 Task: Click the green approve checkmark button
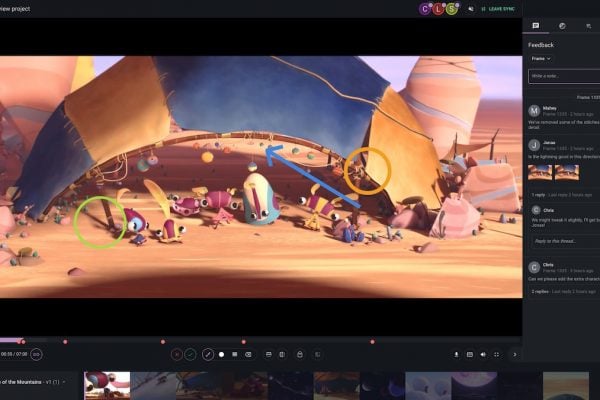coord(190,355)
